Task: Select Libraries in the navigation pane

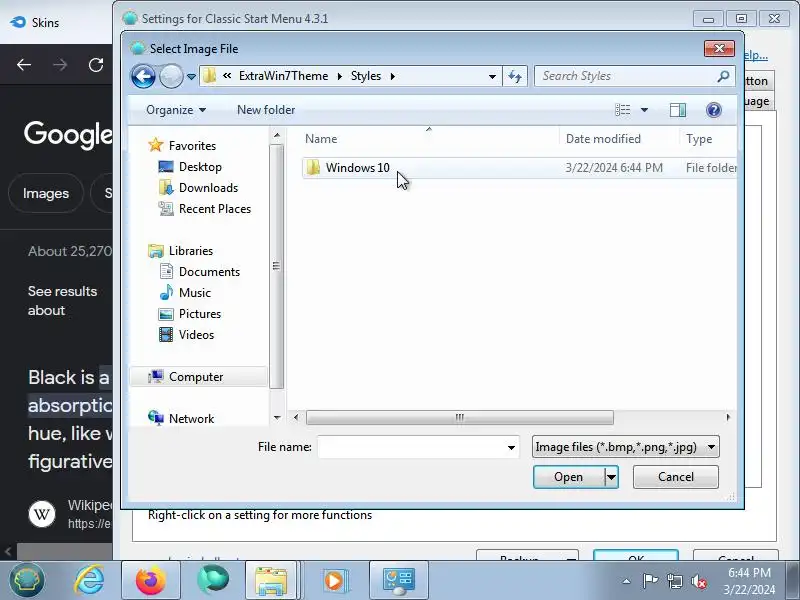Action: pos(191,251)
